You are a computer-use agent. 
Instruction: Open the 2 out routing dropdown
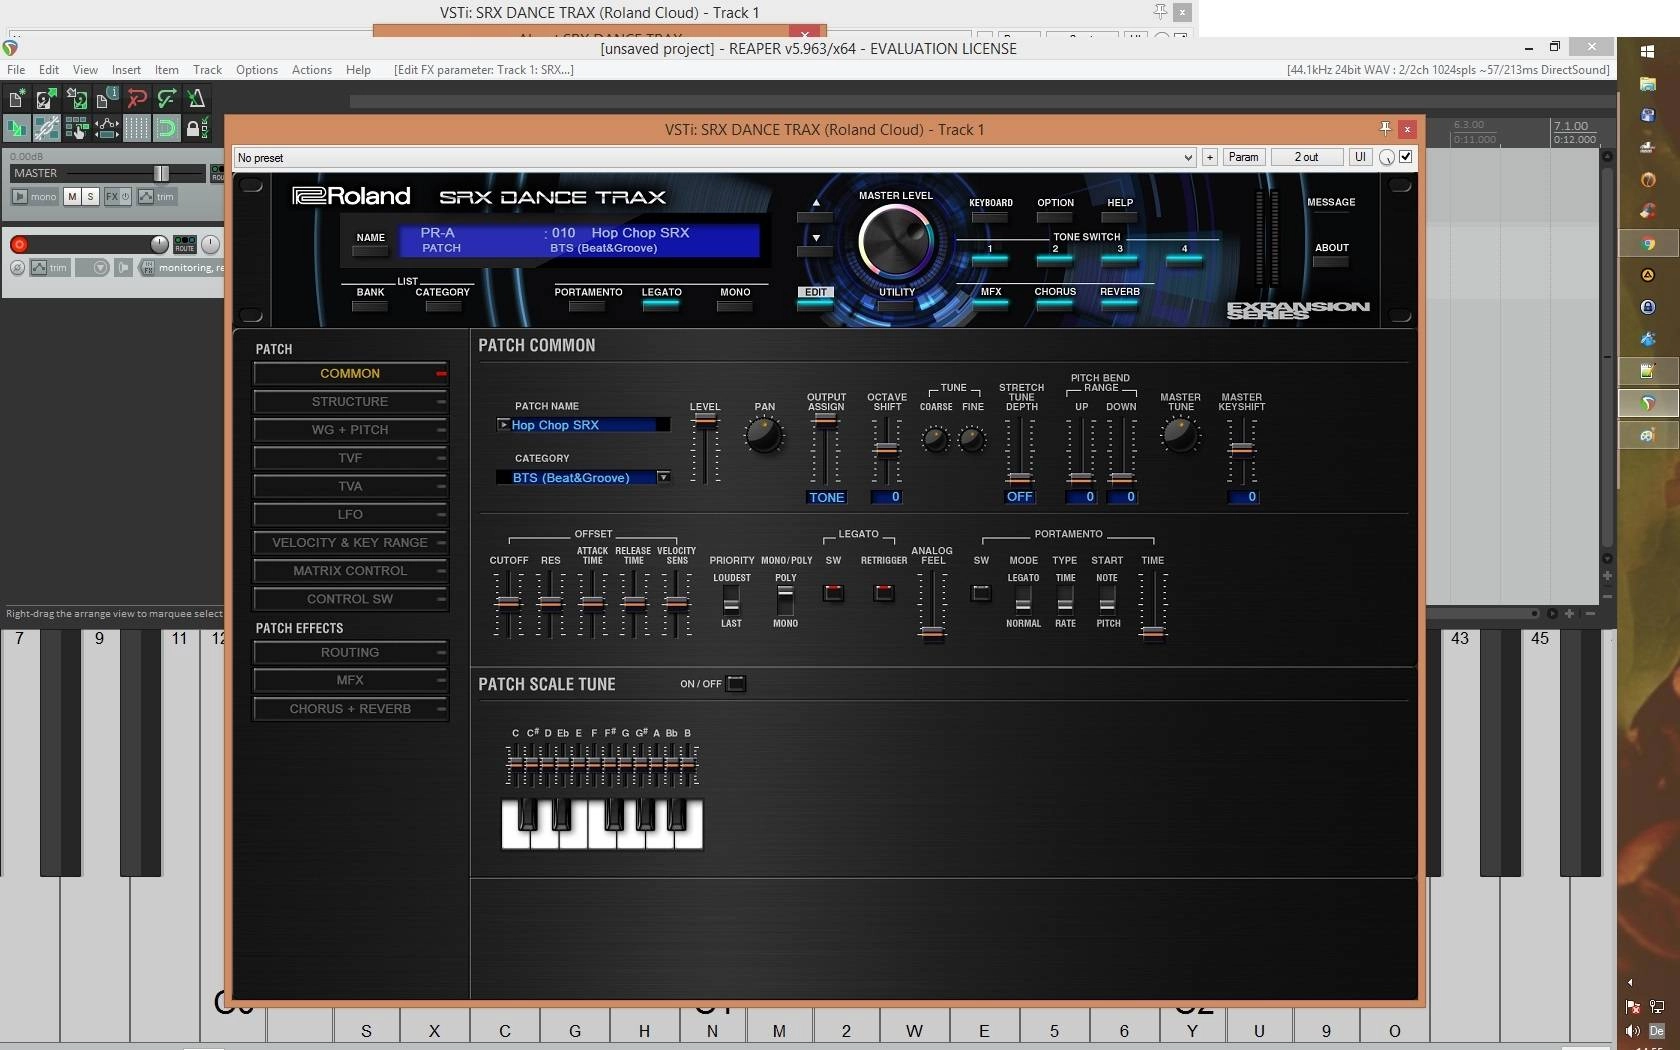(1306, 157)
